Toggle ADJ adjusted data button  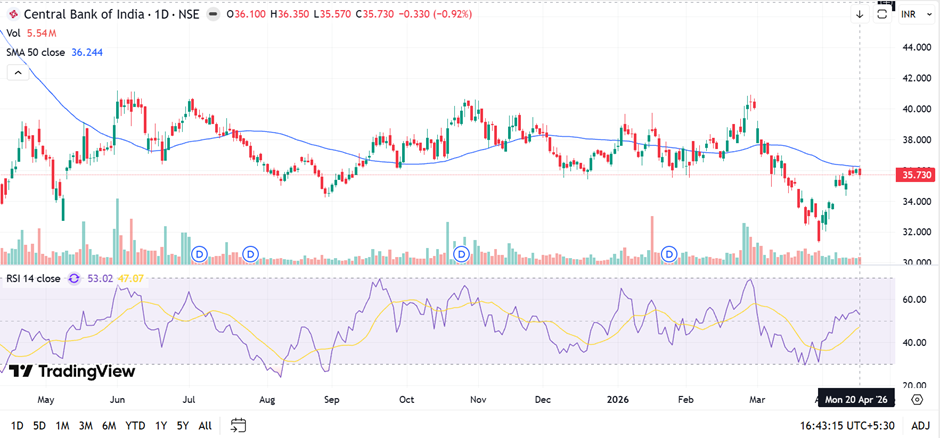click(917, 425)
